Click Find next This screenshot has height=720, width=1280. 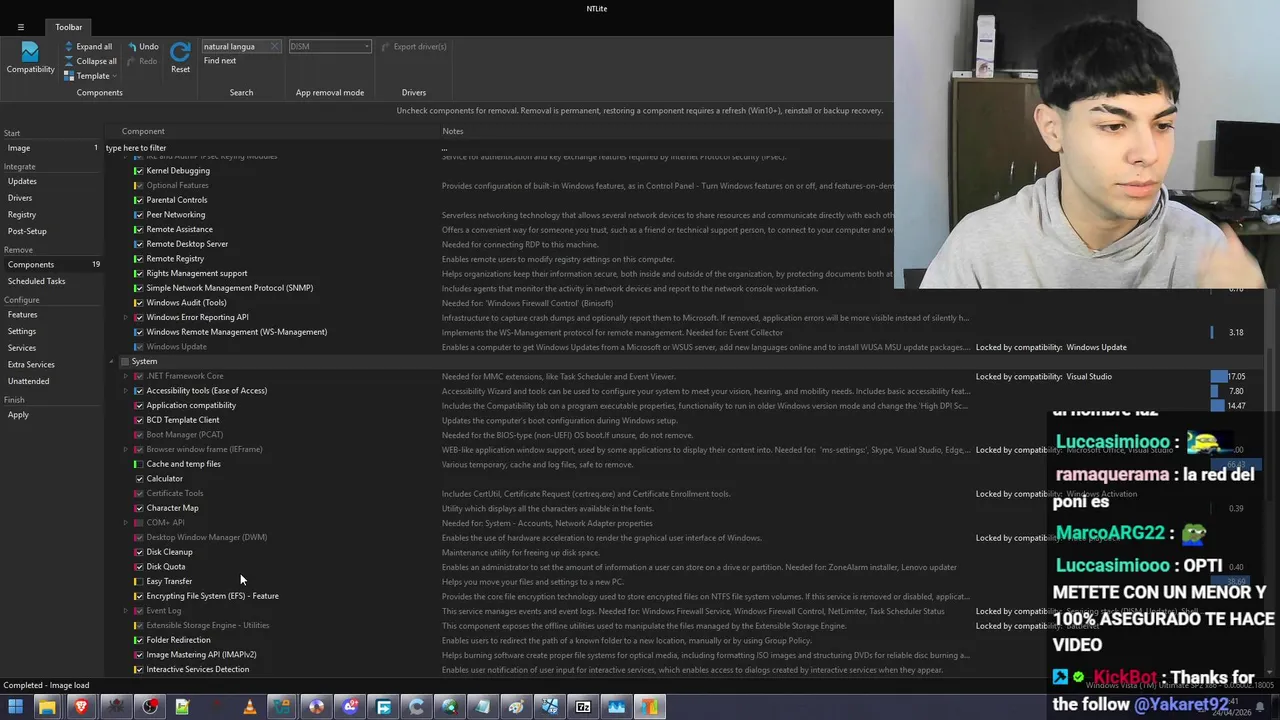point(220,61)
